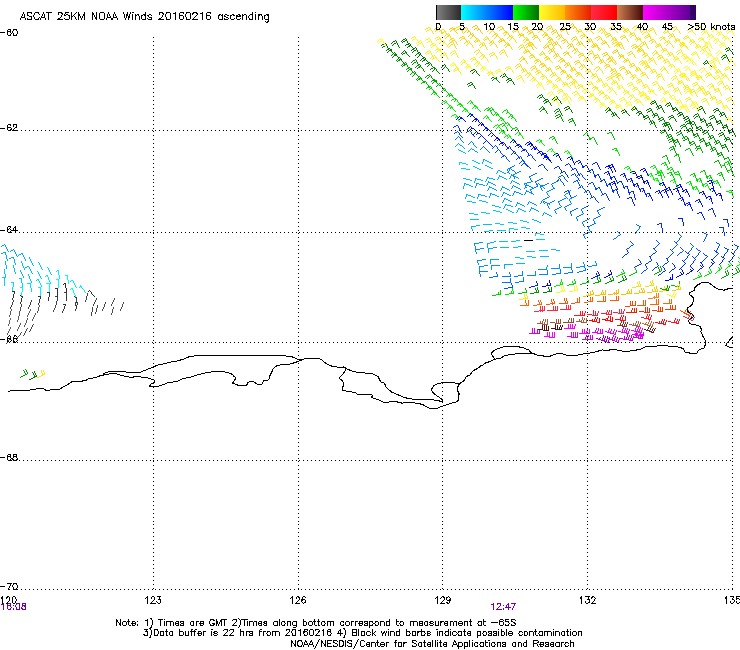Click the green 15-20 knots legend swatch
740x650 pixels.
point(526,12)
